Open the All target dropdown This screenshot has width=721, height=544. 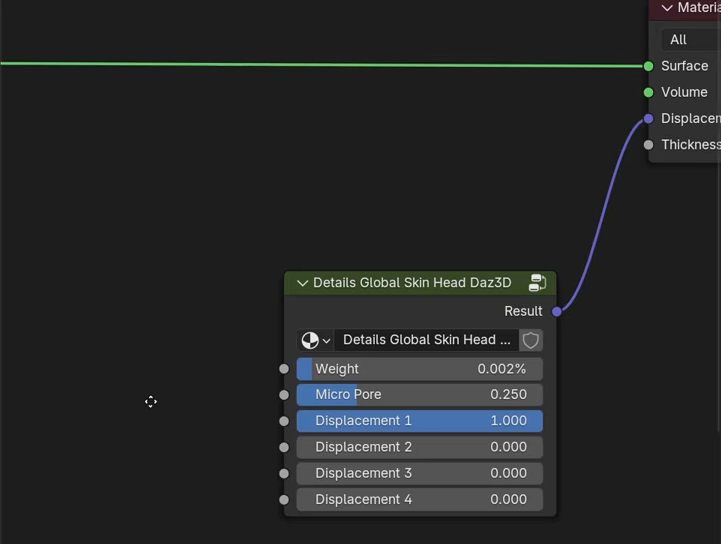coord(691,40)
